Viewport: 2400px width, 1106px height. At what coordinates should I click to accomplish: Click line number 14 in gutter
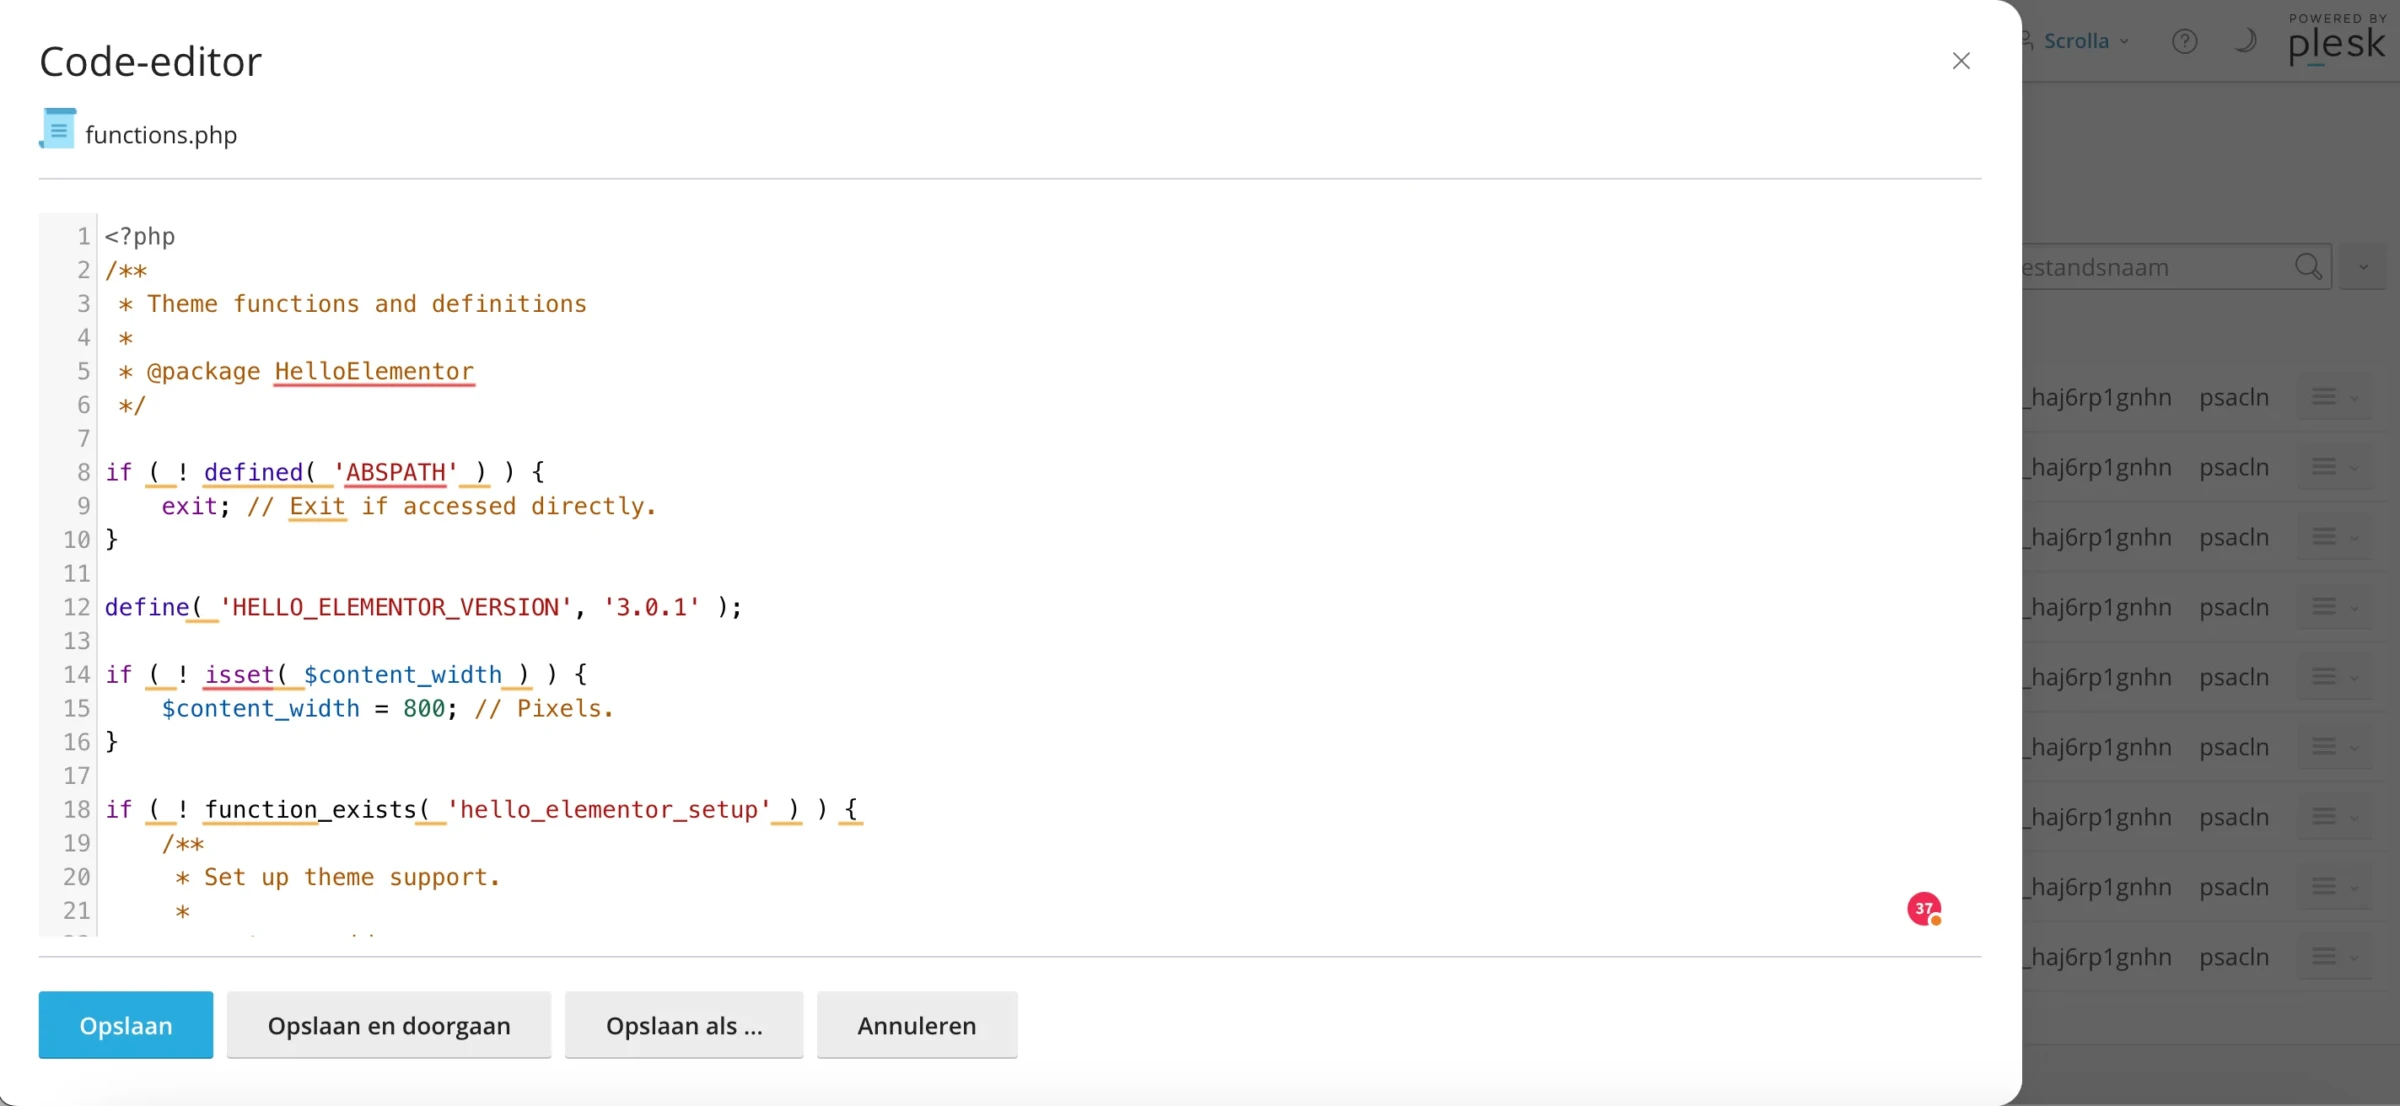[x=77, y=675]
